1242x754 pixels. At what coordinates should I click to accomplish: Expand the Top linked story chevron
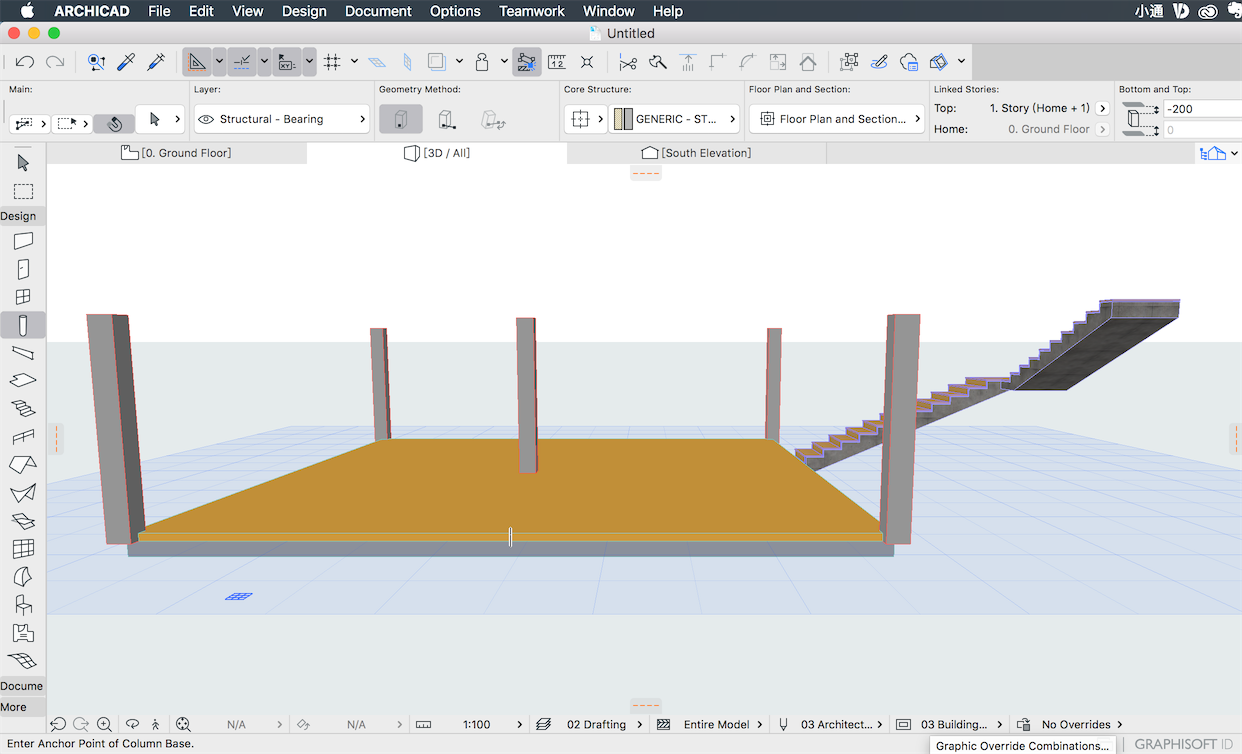coord(1103,108)
